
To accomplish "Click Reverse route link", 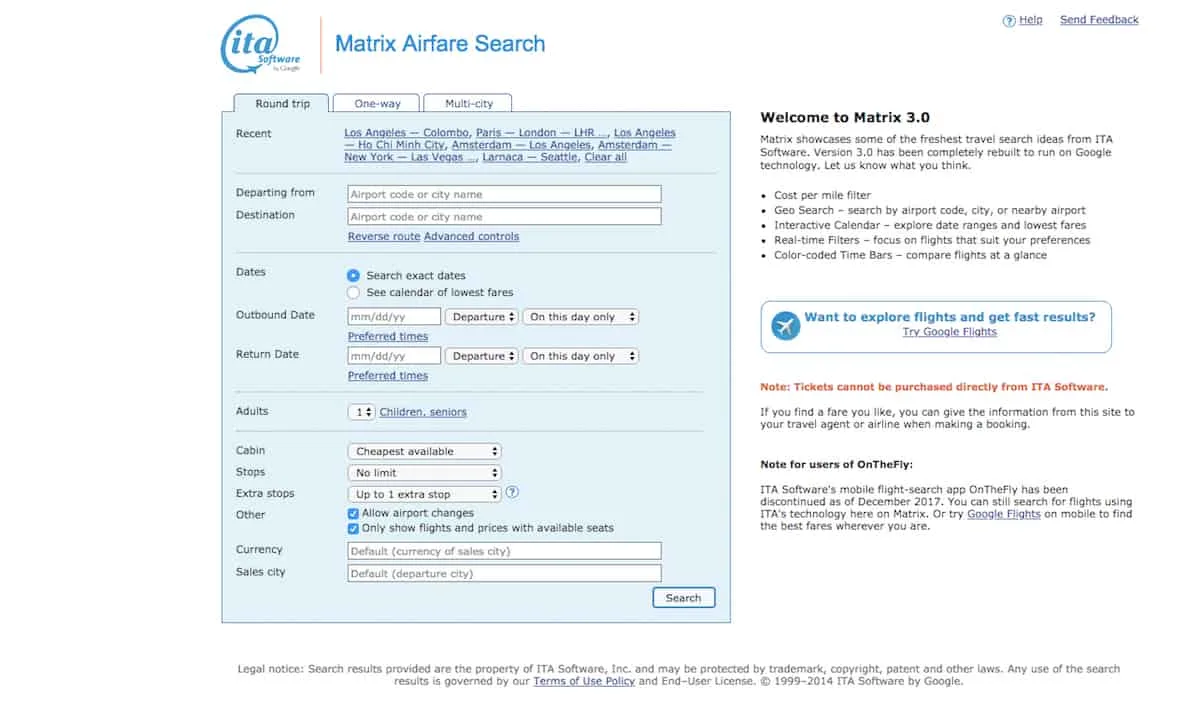I will pos(384,237).
